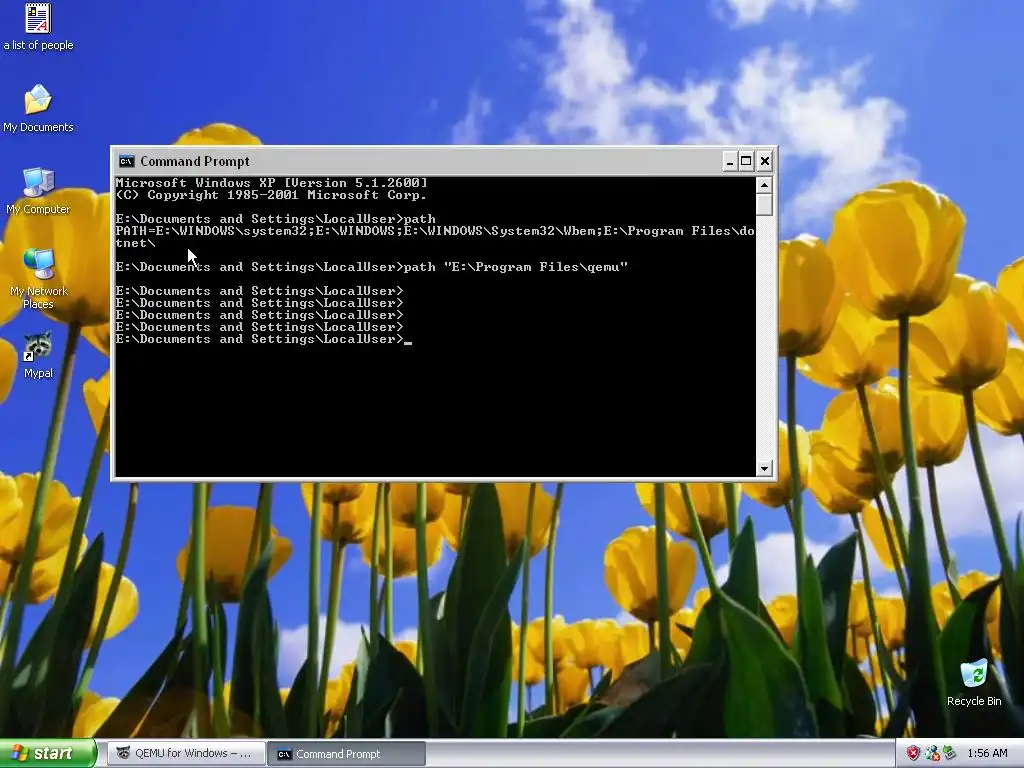
Task: Launch the Mypal browser shortcut
Action: pos(38,356)
